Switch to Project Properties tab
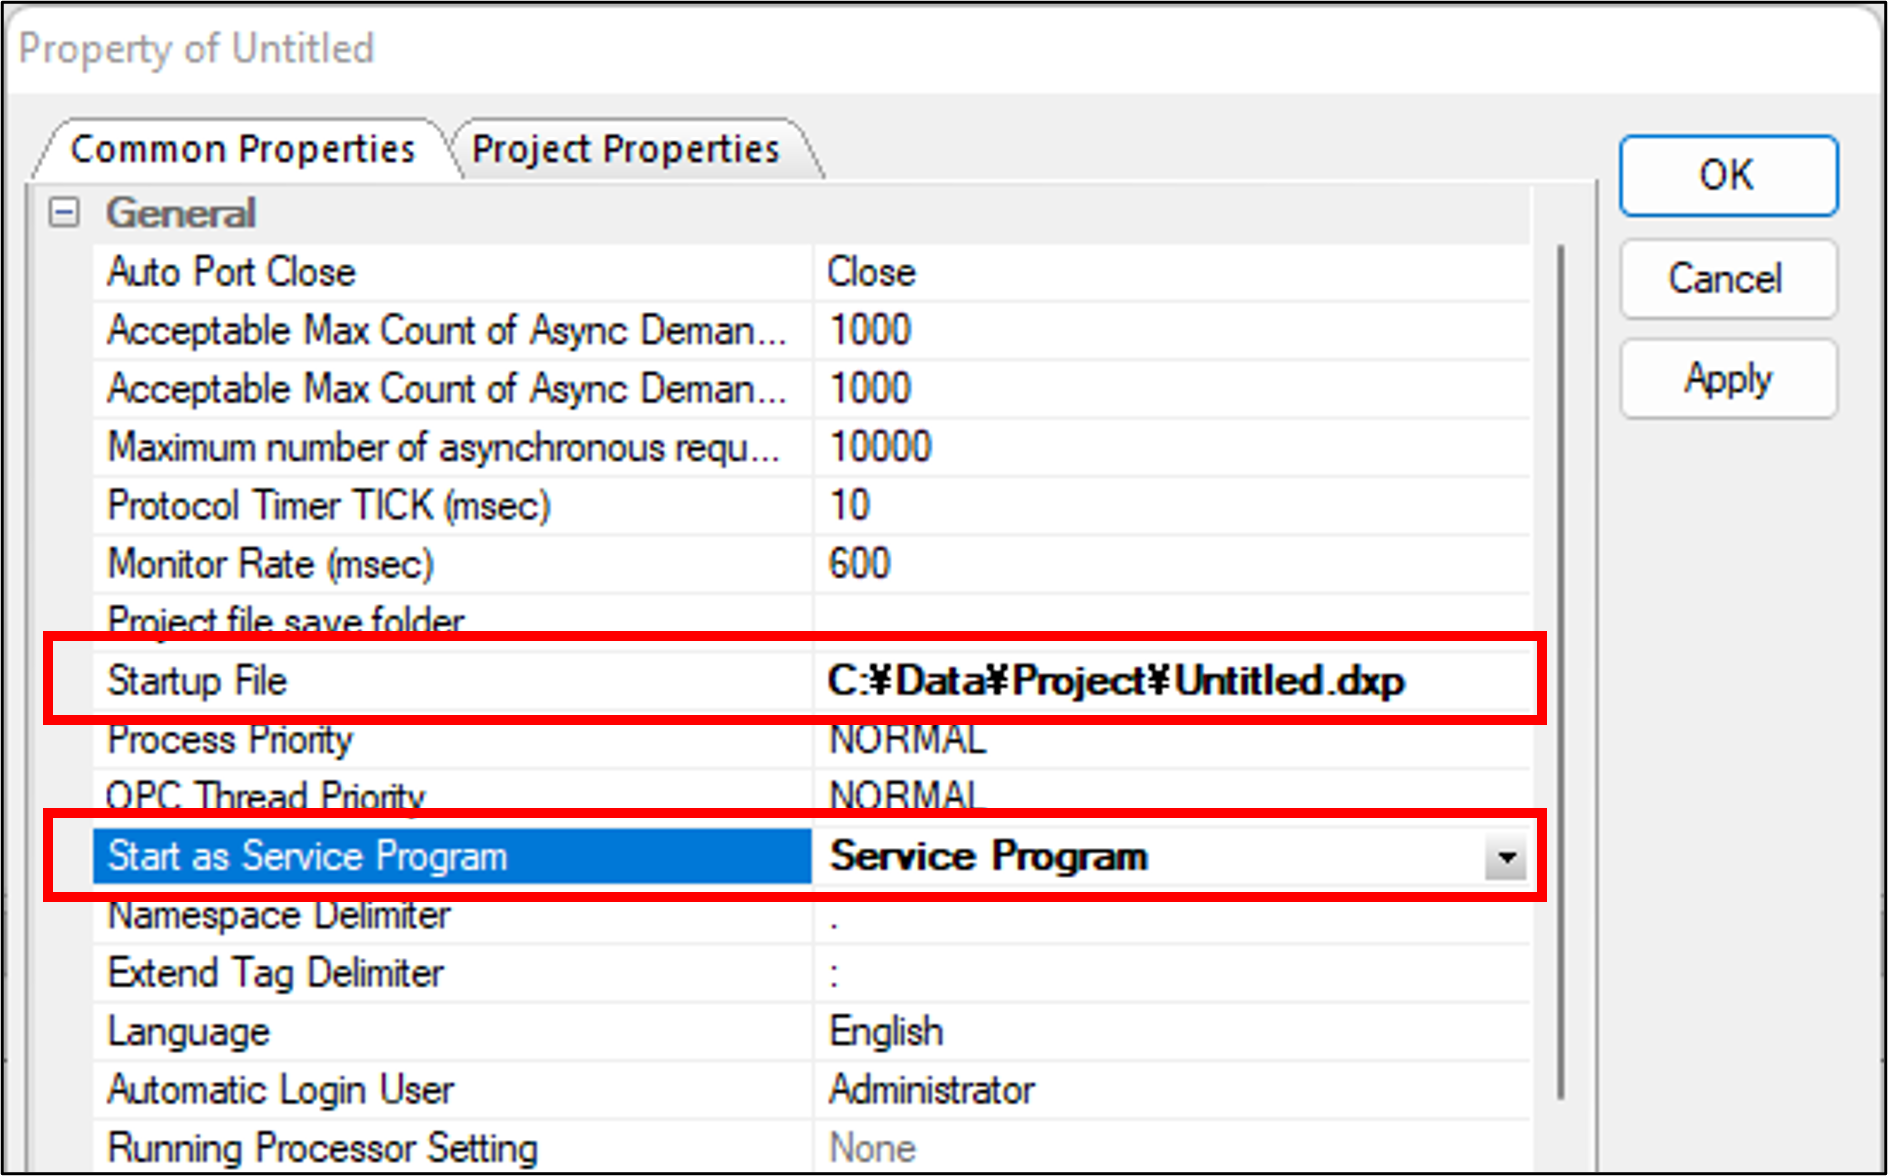The width and height of the screenshot is (1888, 1176). point(626,150)
